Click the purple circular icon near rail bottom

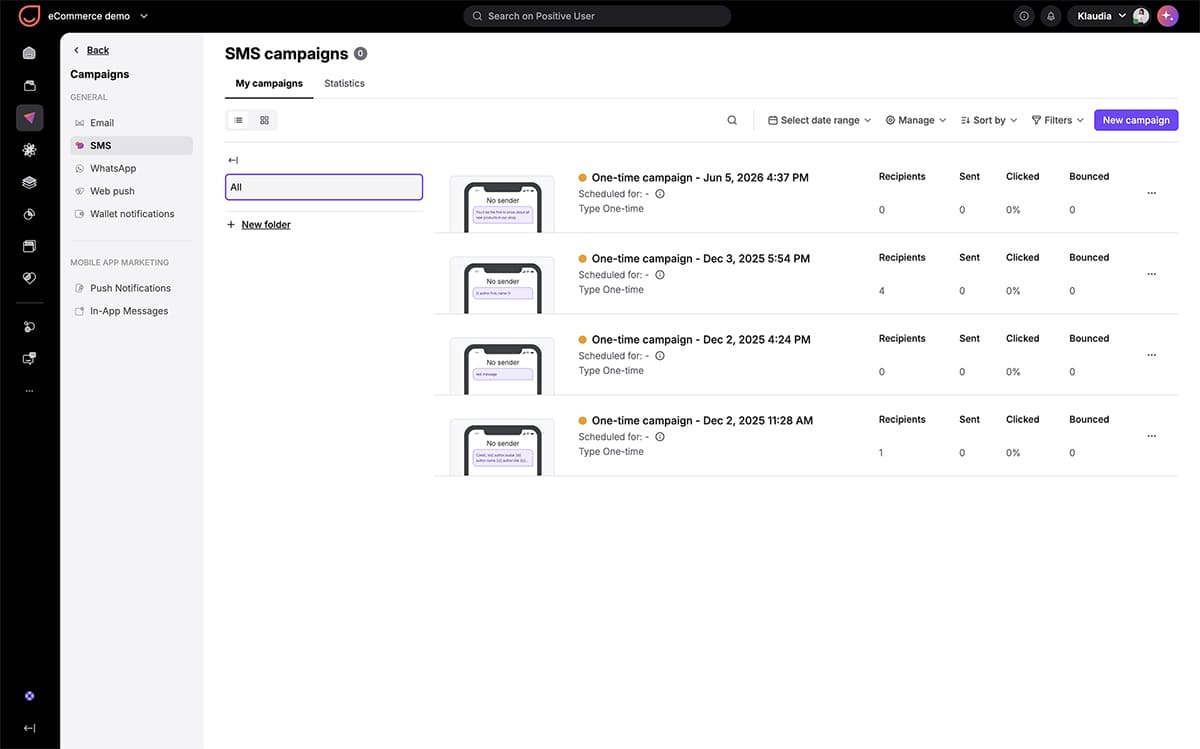click(29, 696)
